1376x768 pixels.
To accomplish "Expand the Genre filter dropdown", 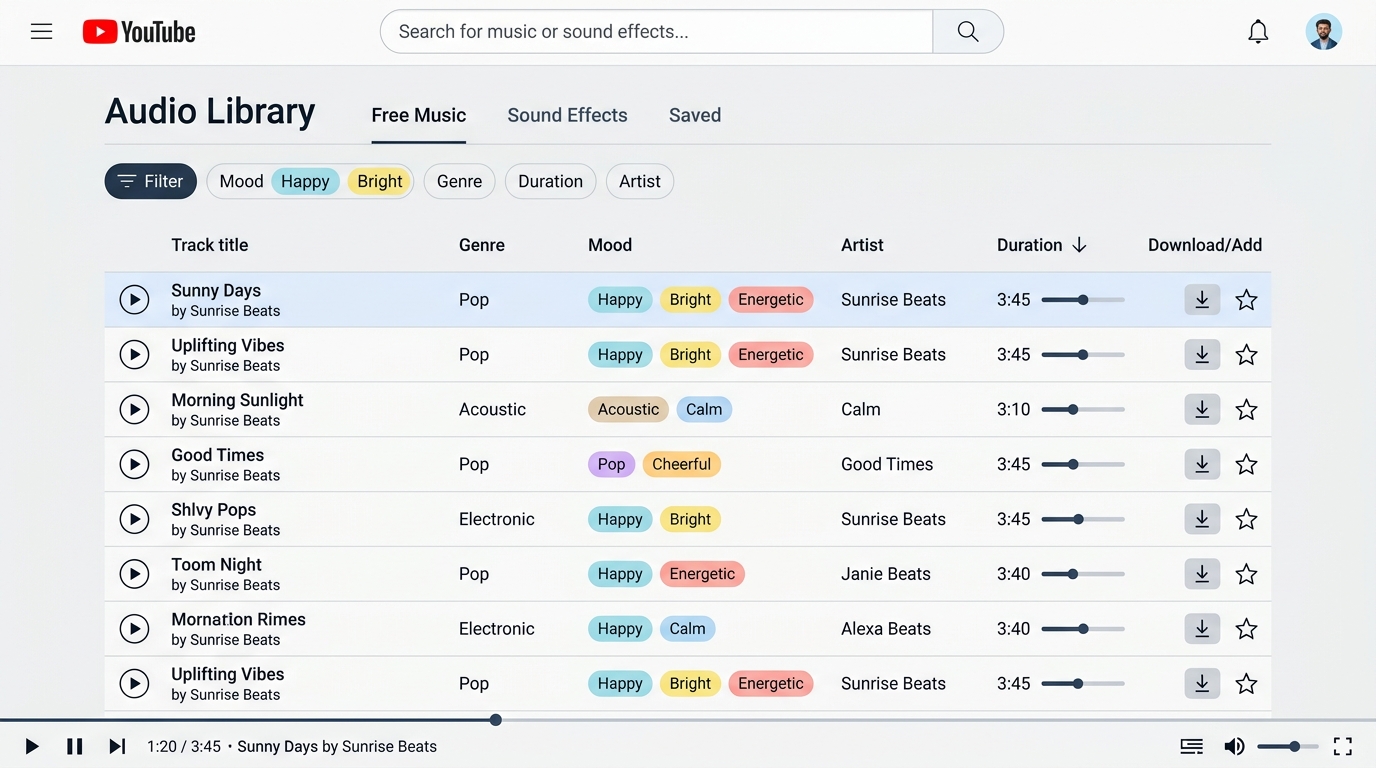I will tap(459, 181).
